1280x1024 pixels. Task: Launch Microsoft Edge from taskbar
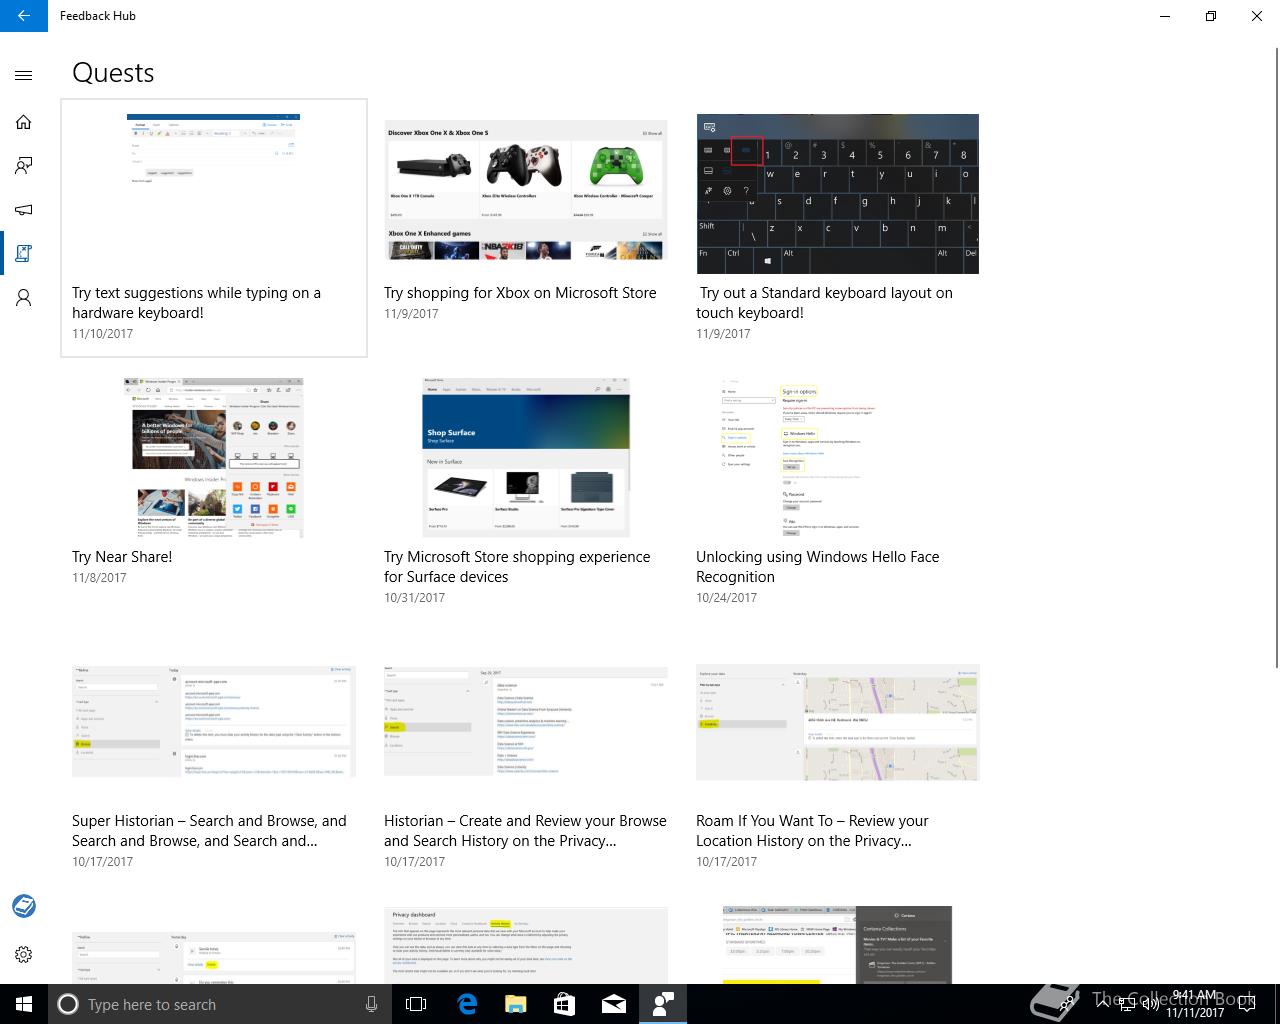pyautogui.click(x=467, y=1004)
